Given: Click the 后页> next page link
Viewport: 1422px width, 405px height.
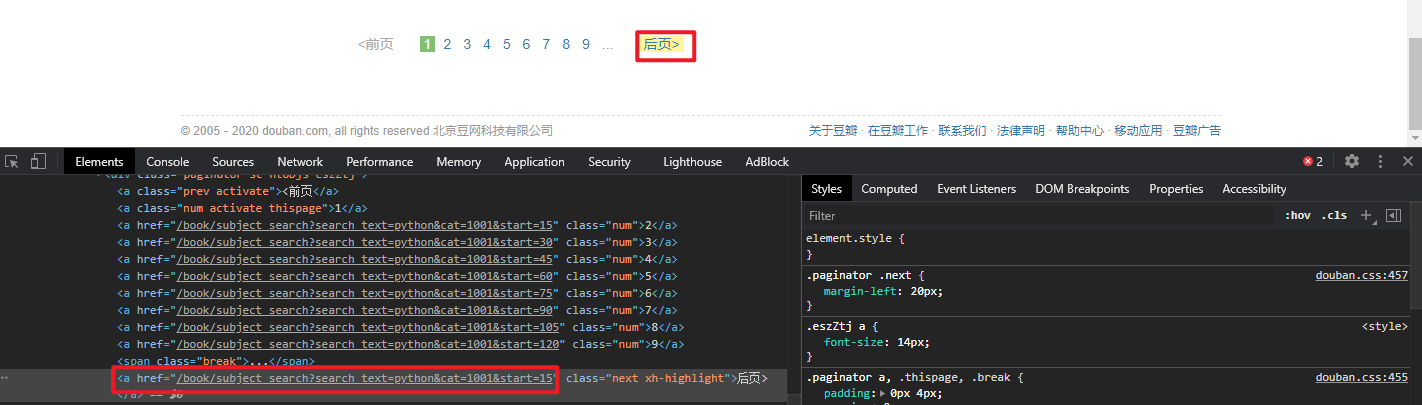Looking at the screenshot, I should tap(662, 44).
